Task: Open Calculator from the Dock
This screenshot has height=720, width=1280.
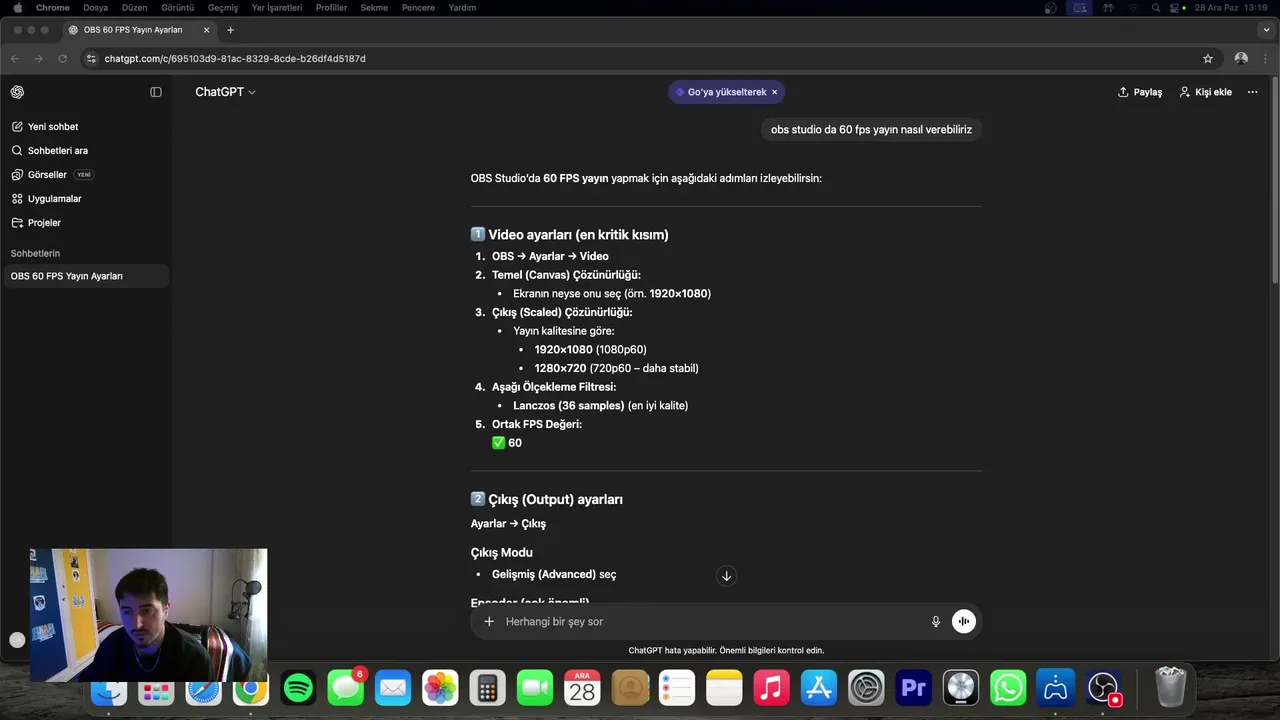Action: [x=487, y=688]
